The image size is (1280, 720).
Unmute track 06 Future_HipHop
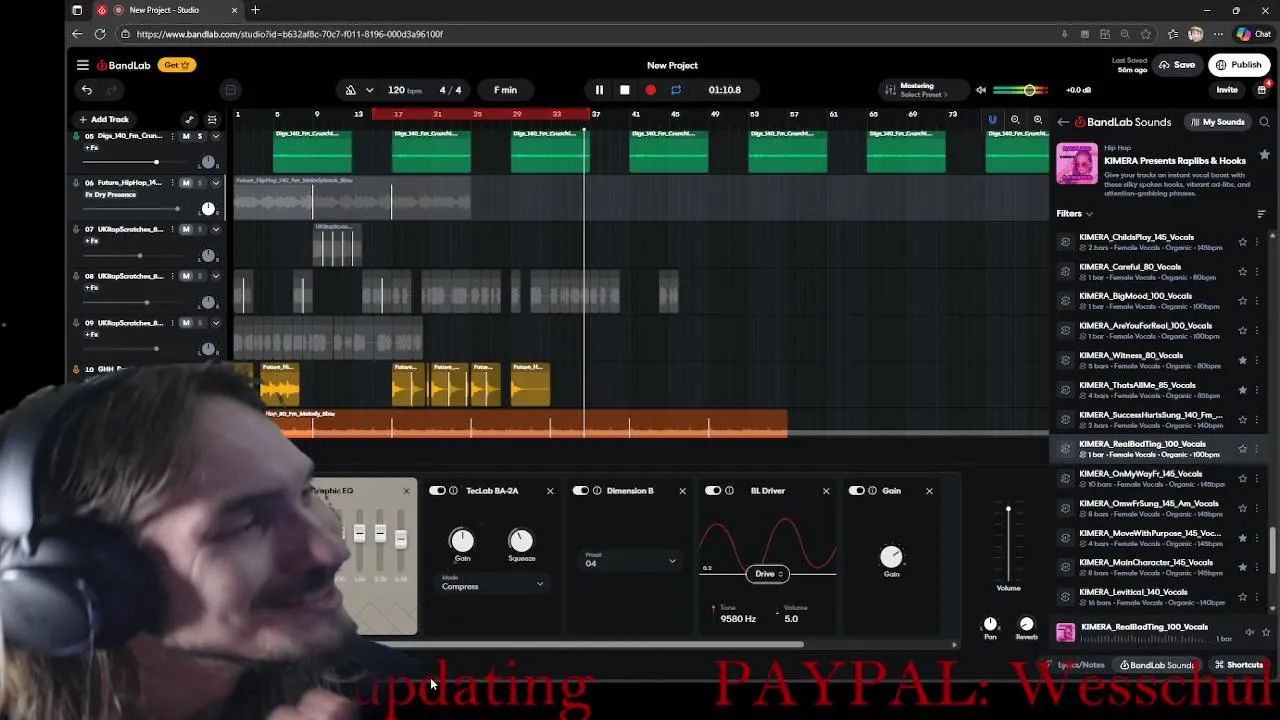186,183
